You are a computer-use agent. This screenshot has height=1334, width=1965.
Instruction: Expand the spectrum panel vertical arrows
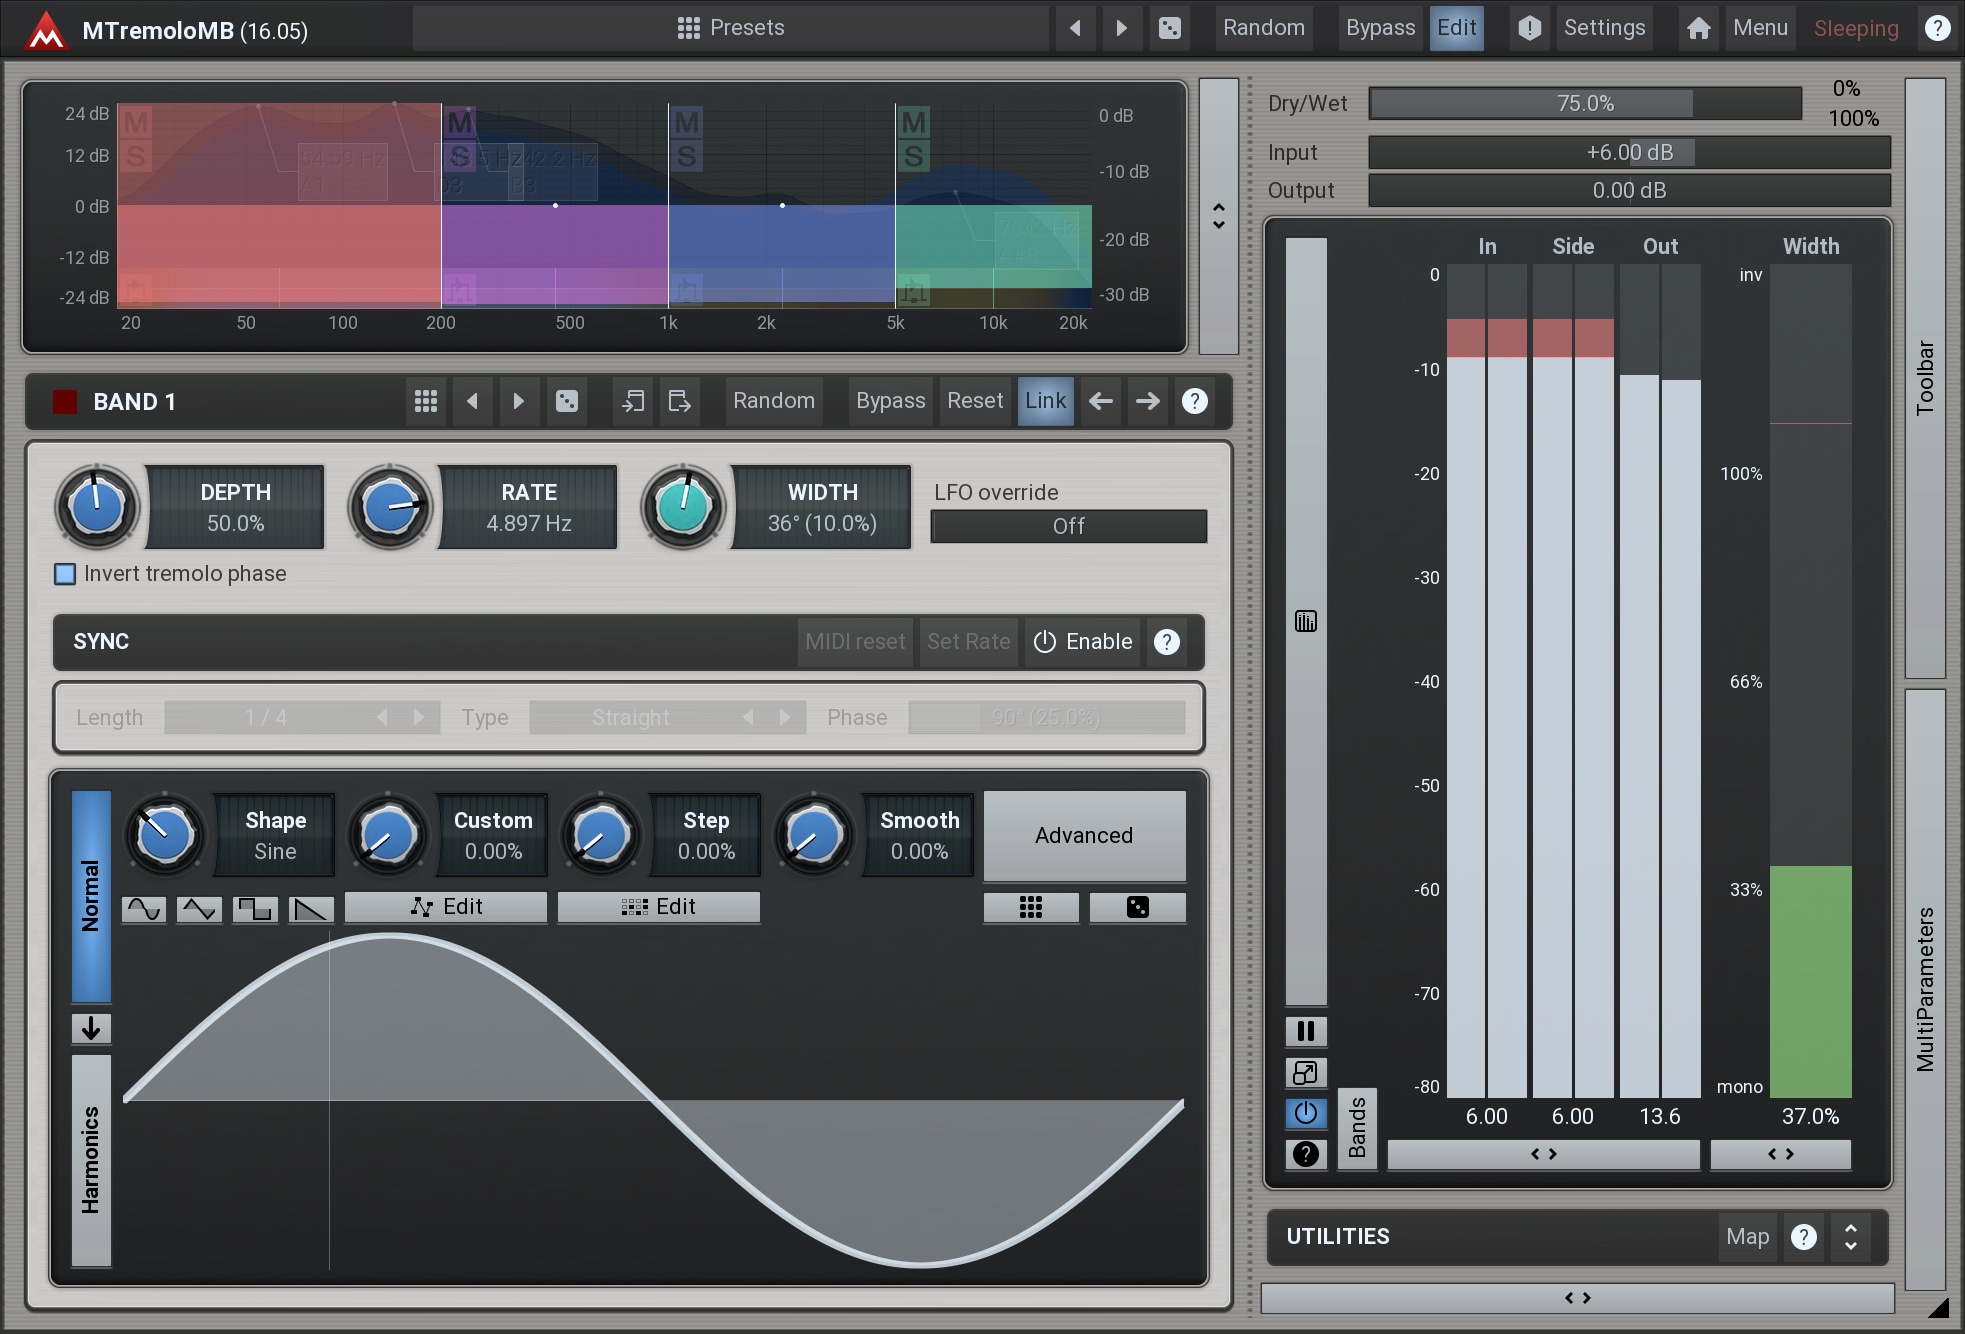pyautogui.click(x=1218, y=216)
